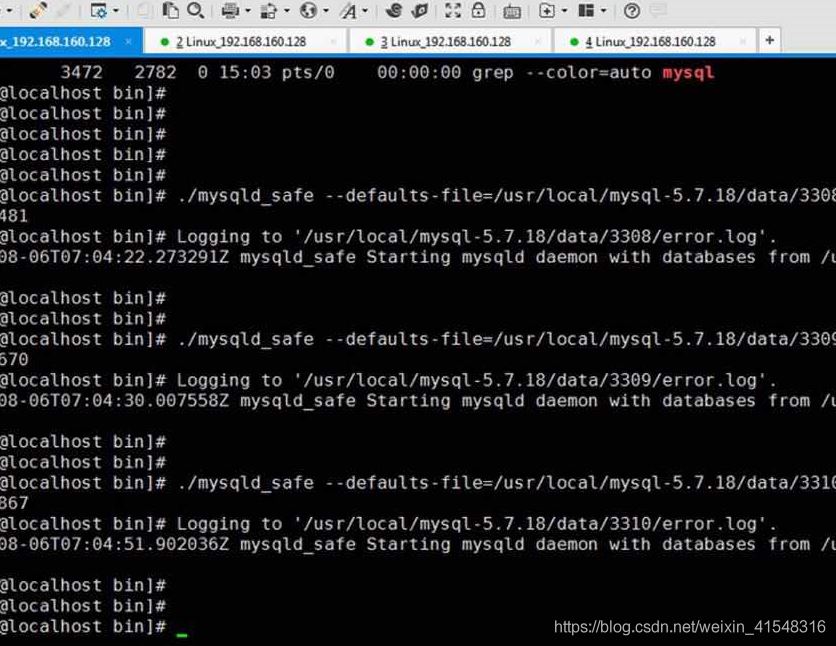The width and height of the screenshot is (836, 646).
Task: Click the session properties gear window icon
Action: click(98, 11)
